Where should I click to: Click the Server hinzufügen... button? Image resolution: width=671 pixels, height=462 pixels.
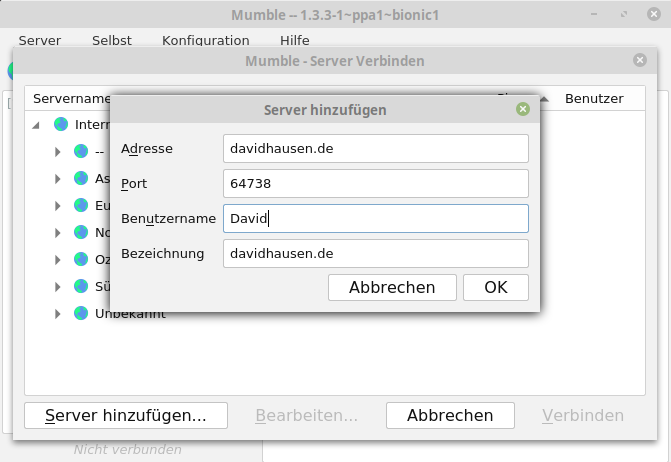126,415
